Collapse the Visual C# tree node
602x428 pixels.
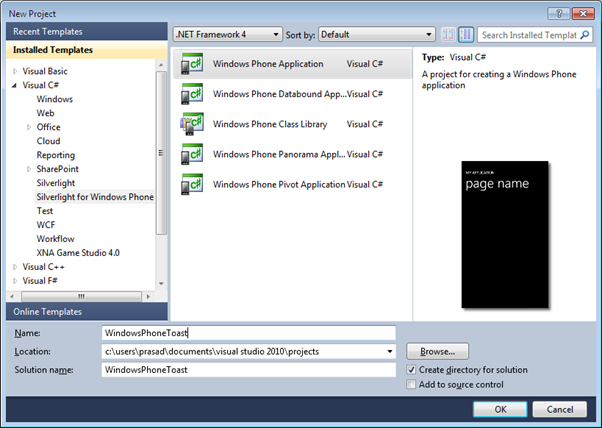pyautogui.click(x=15, y=85)
